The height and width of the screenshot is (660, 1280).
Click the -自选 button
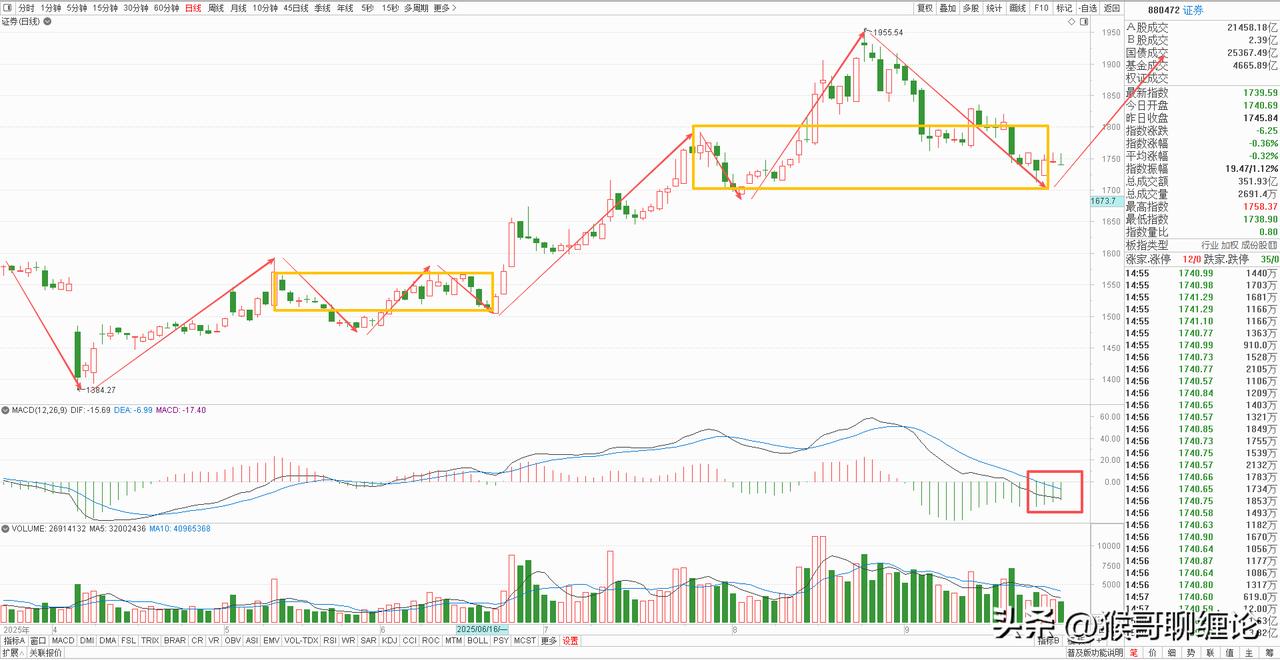pyautogui.click(x=1088, y=8)
